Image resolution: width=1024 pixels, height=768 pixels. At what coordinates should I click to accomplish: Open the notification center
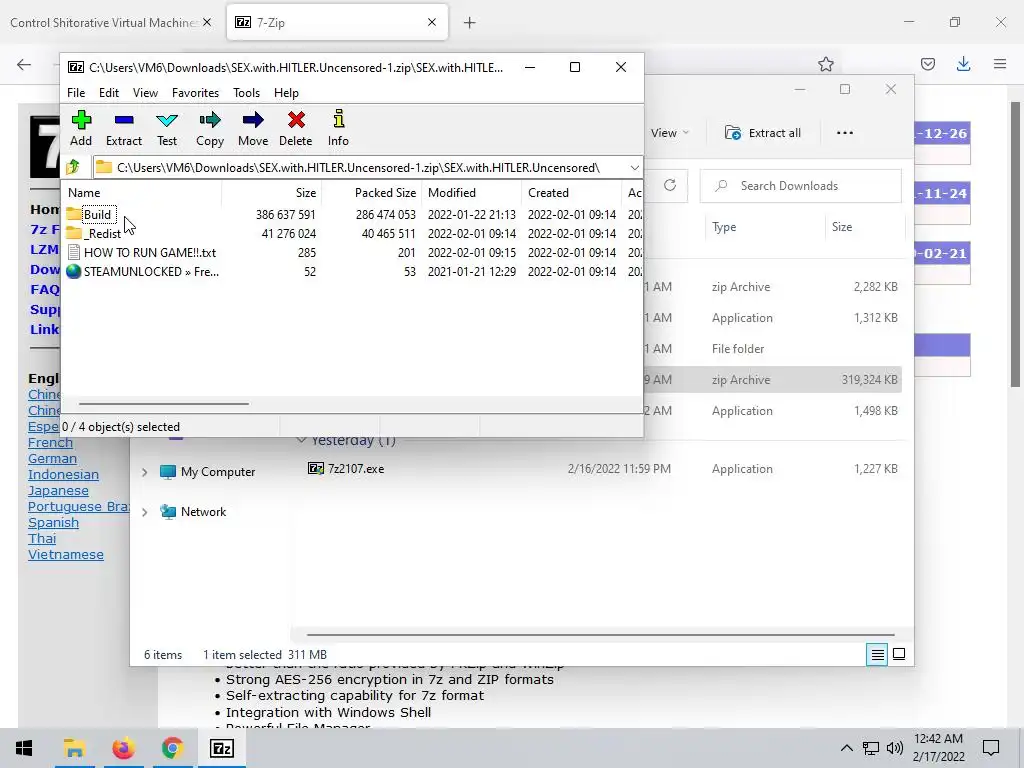991,748
